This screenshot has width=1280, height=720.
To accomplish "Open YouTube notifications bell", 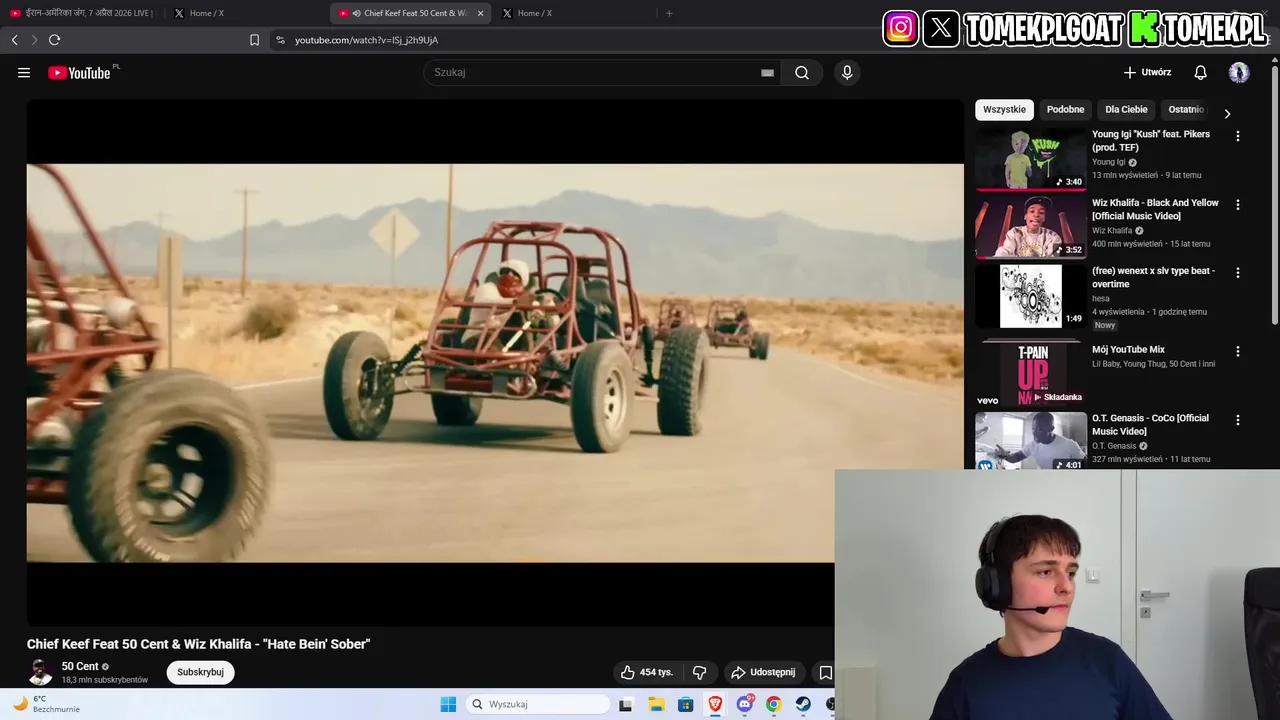I will pyautogui.click(x=1200, y=73).
